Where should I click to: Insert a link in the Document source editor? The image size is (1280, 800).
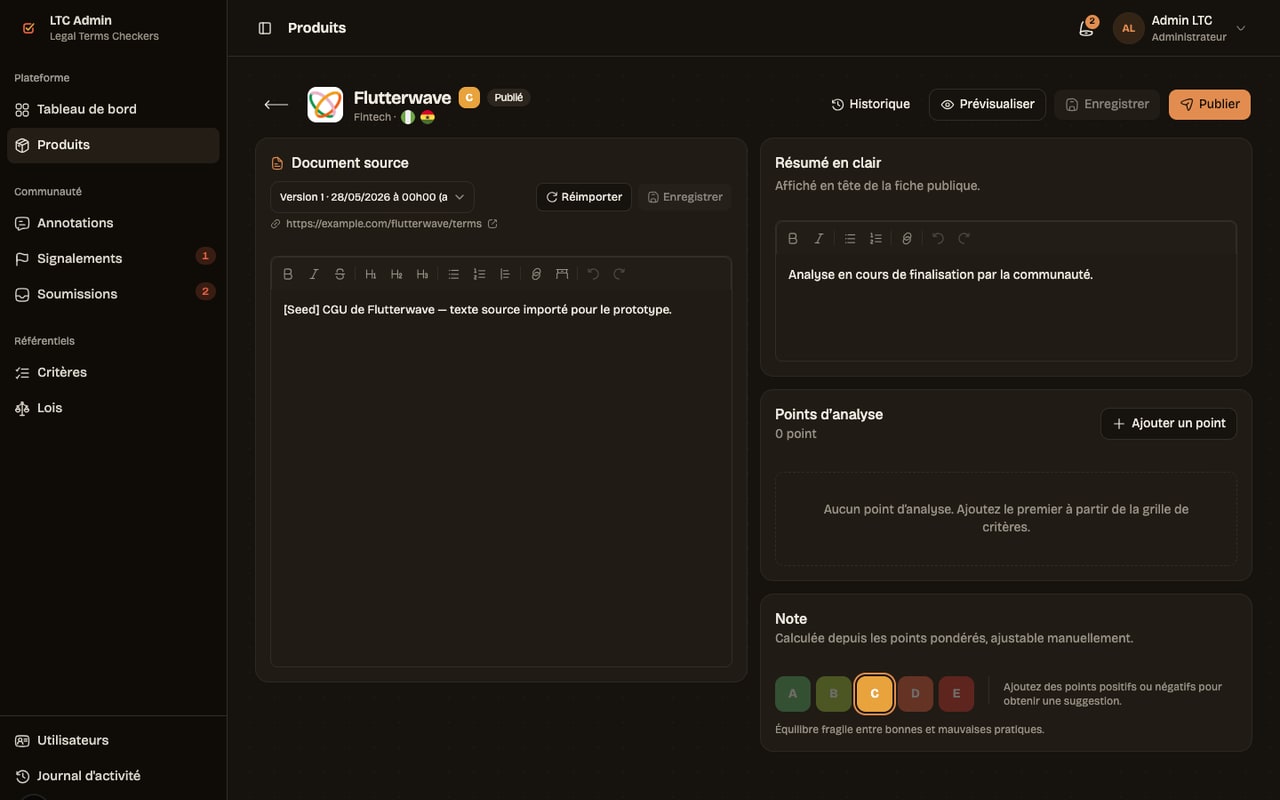tap(536, 274)
